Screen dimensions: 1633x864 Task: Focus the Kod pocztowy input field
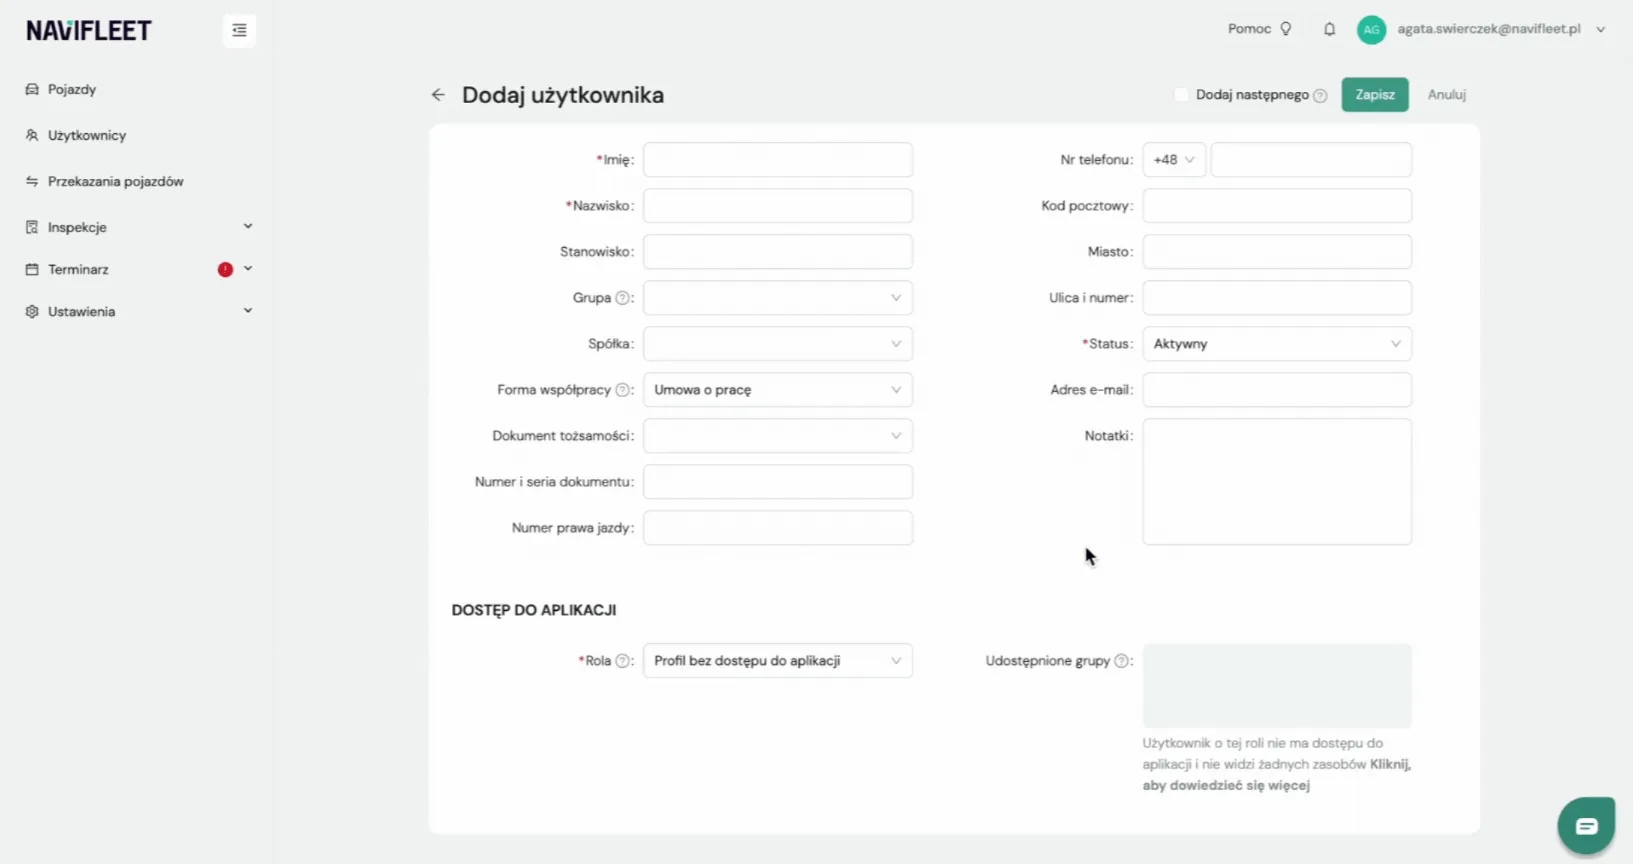1277,206
